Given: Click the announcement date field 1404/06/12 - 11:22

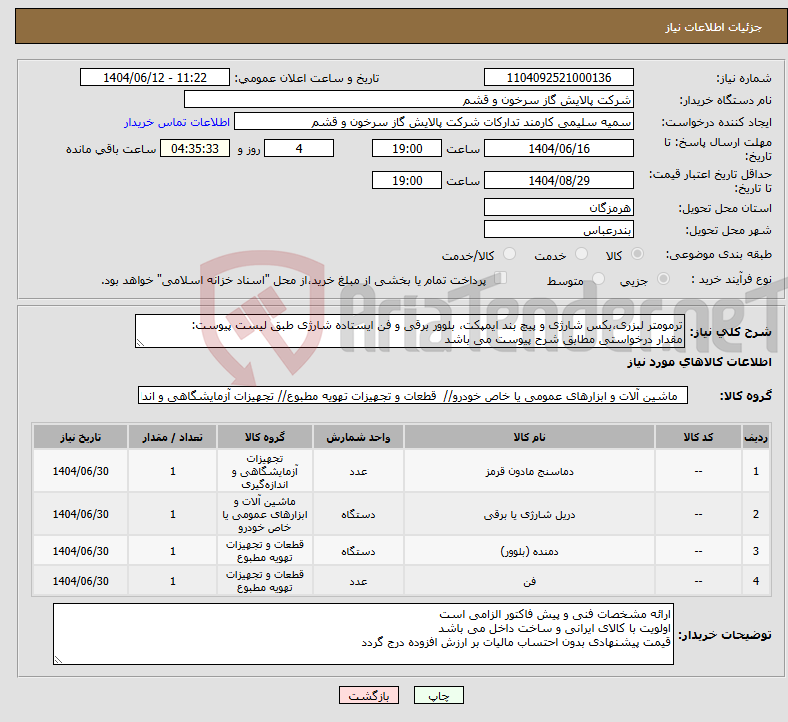Looking at the screenshot, I should pos(155,77).
